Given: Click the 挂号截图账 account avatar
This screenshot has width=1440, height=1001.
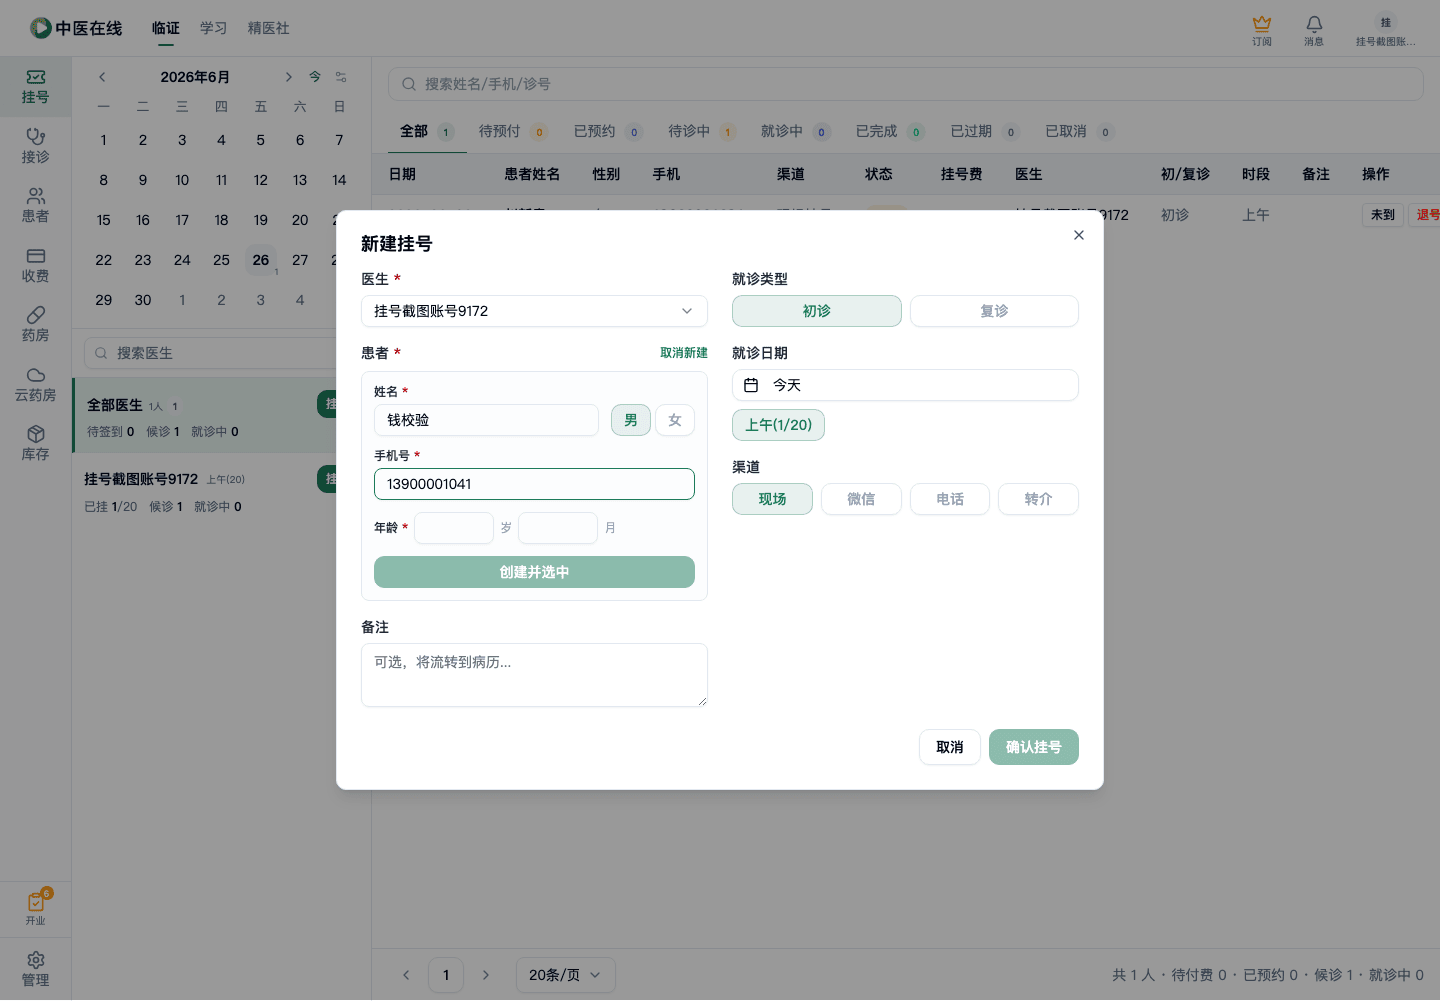Looking at the screenshot, I should [1386, 30].
